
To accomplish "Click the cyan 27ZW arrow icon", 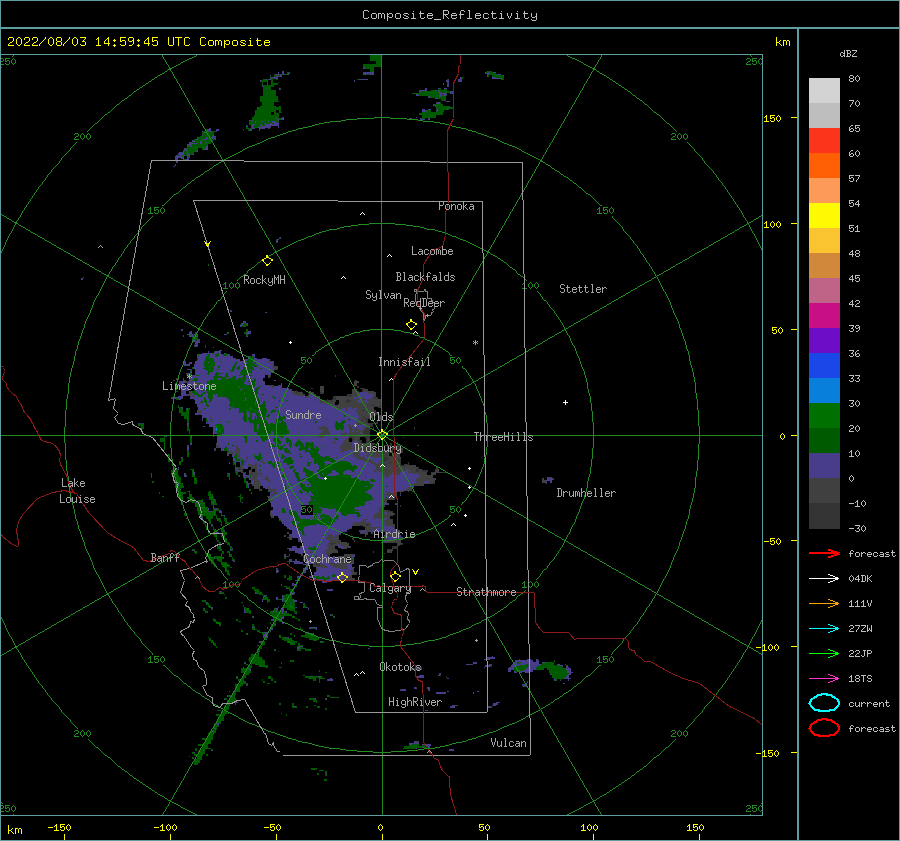I will (824, 629).
